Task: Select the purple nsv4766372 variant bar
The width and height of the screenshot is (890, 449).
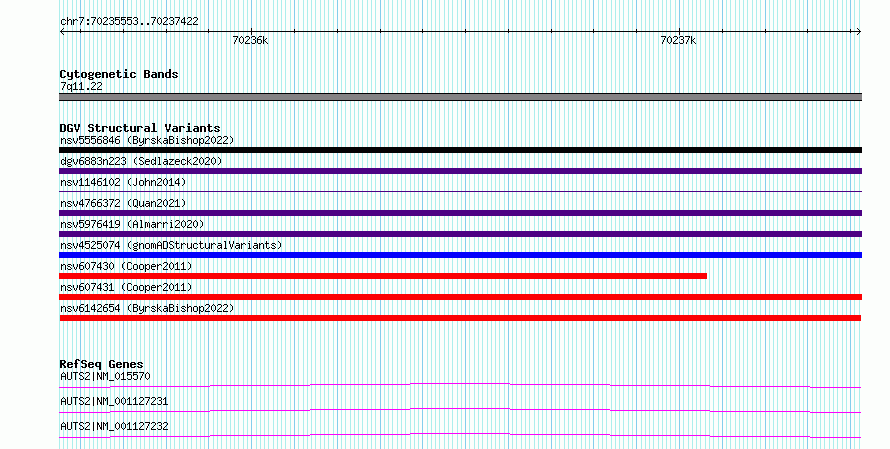Action: coord(460,213)
